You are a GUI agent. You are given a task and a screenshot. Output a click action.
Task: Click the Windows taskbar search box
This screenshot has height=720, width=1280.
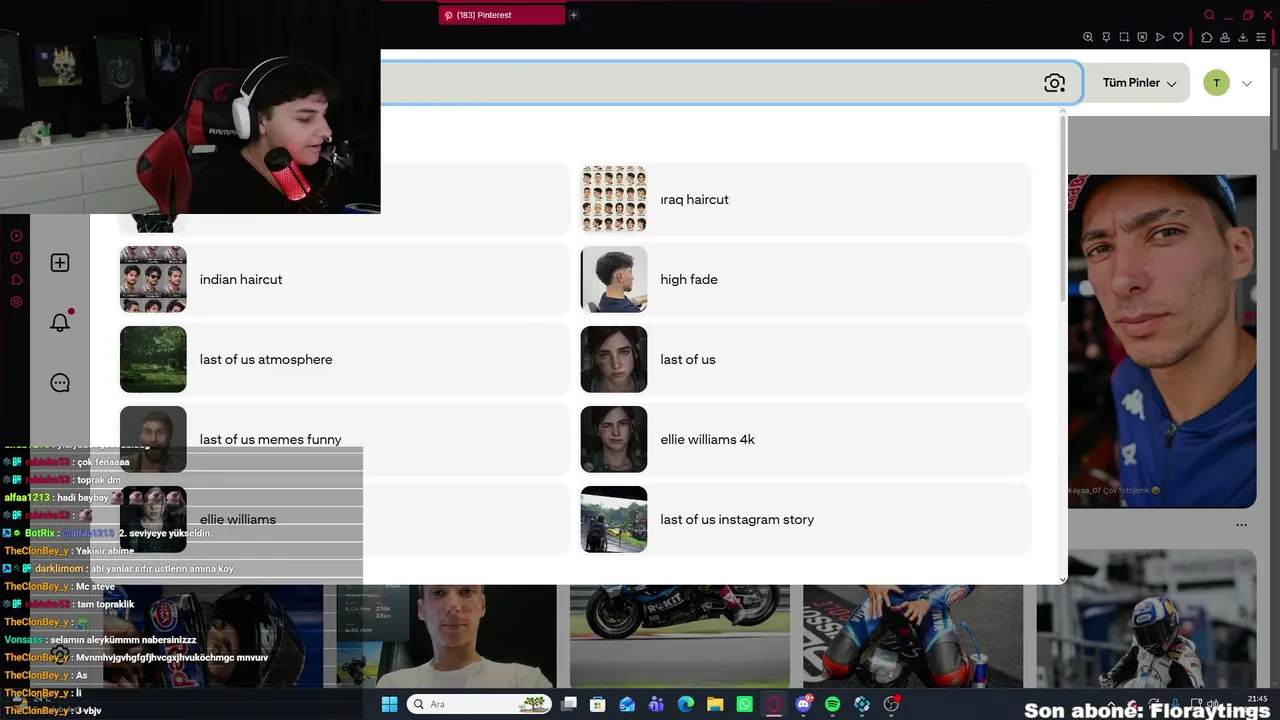click(x=480, y=704)
